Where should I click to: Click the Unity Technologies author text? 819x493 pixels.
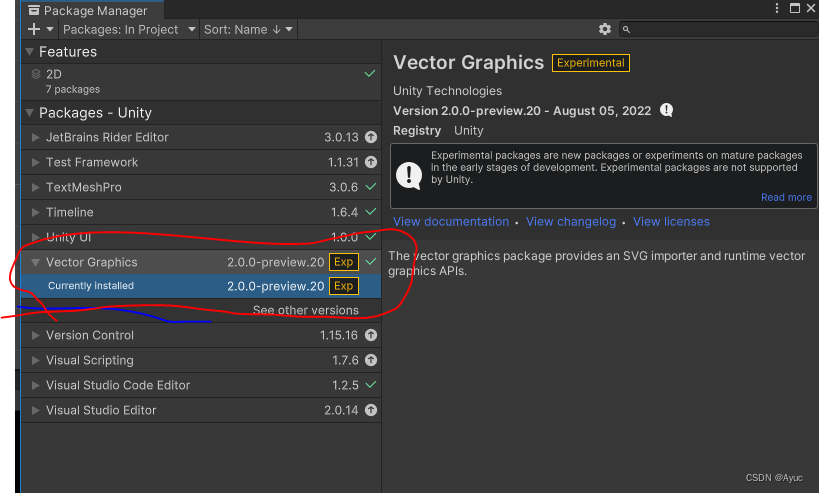point(447,91)
